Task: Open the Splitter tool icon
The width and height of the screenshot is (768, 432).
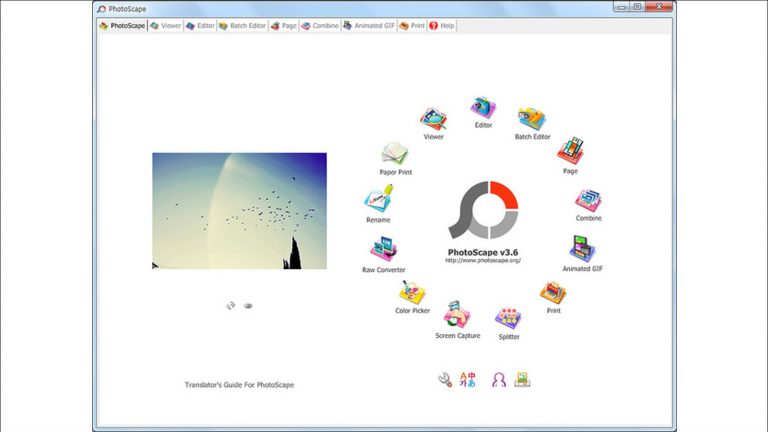Action: coord(509,318)
